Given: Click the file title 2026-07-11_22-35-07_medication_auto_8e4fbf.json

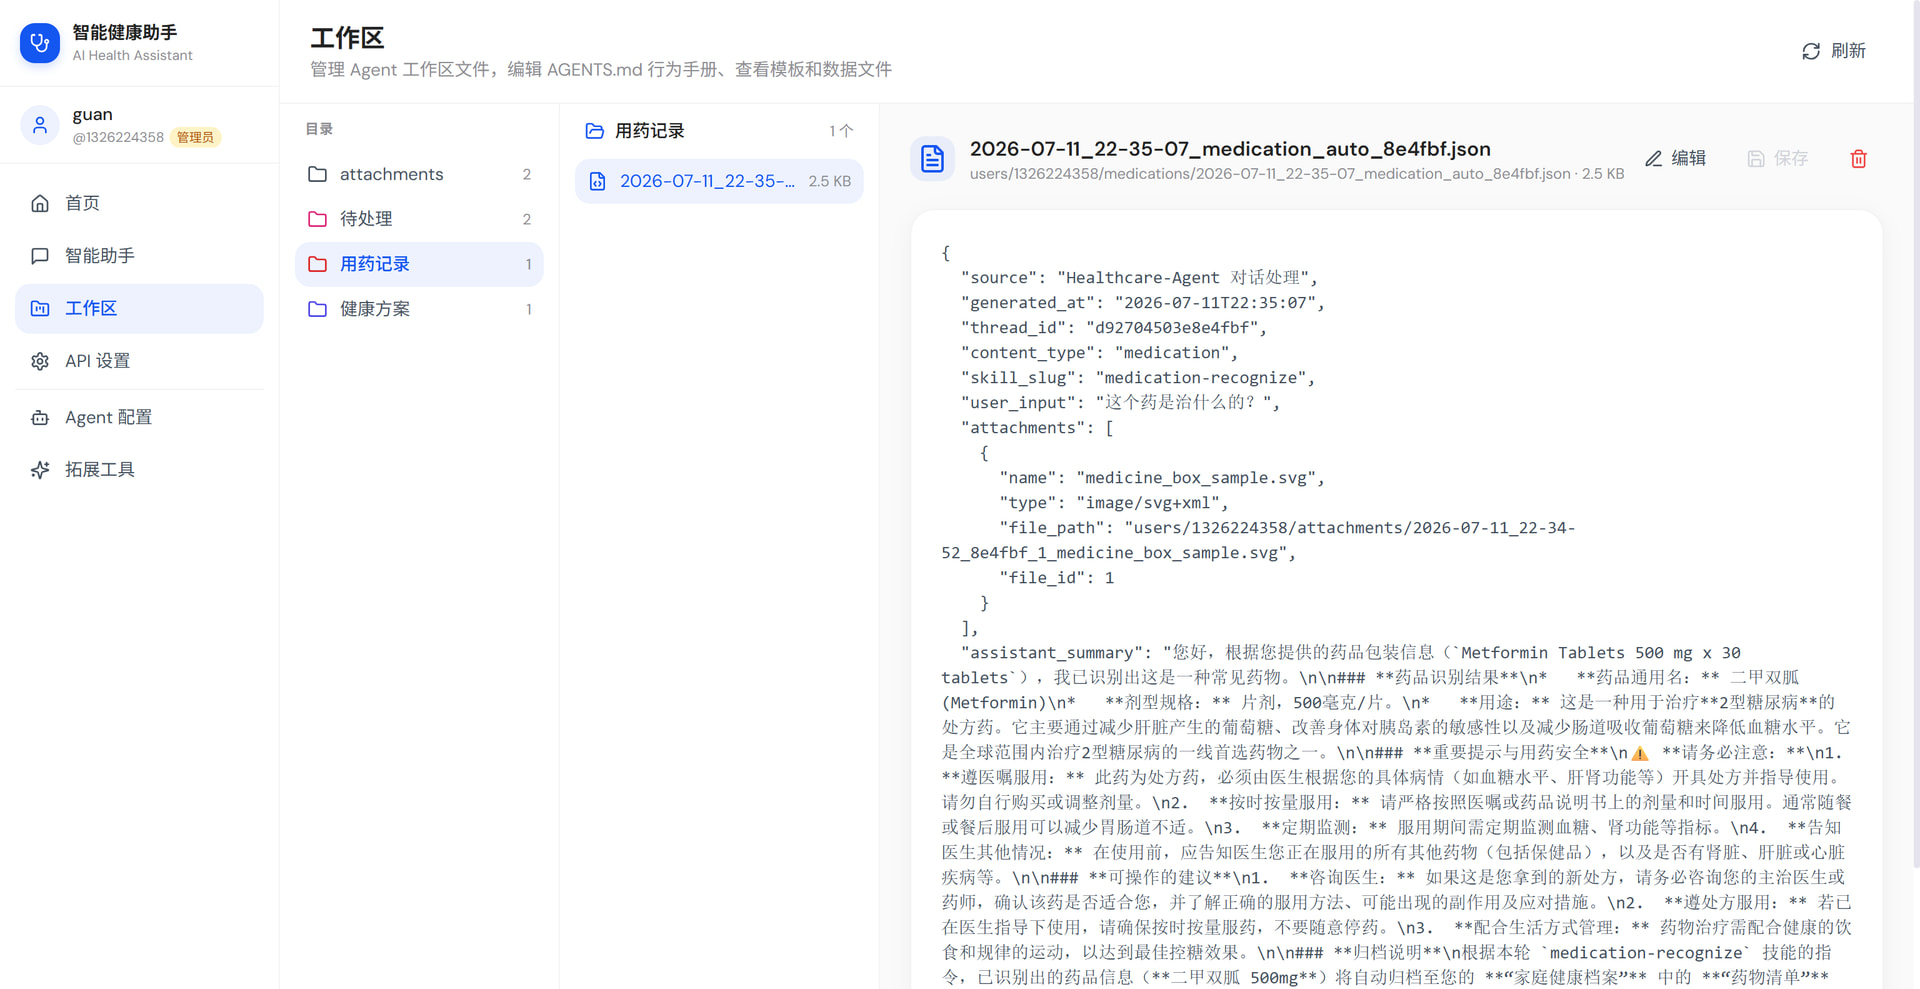Looking at the screenshot, I should coord(1230,149).
